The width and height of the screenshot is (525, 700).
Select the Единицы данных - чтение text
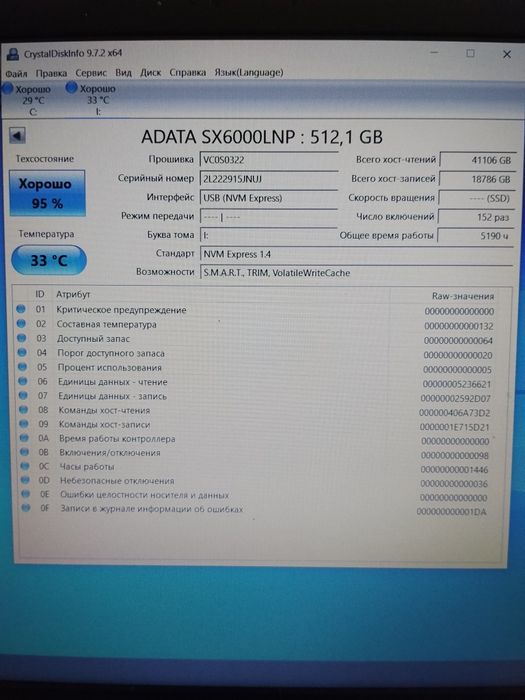[x=112, y=382]
